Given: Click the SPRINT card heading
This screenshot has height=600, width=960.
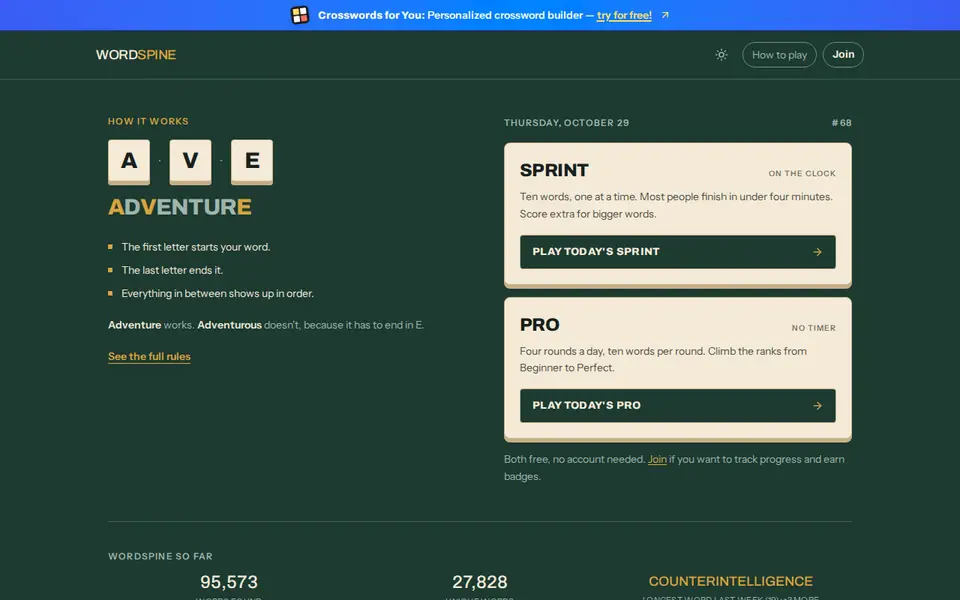Looking at the screenshot, I should point(554,170).
